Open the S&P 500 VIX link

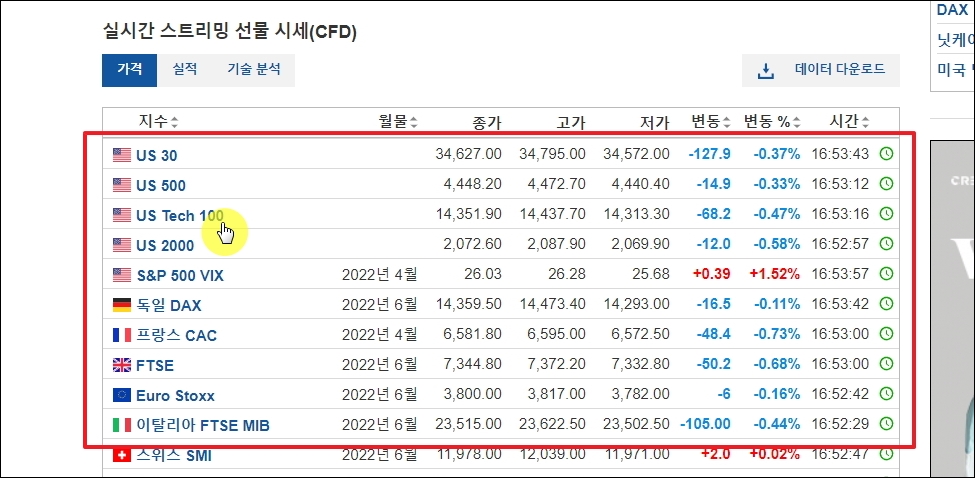click(180, 275)
